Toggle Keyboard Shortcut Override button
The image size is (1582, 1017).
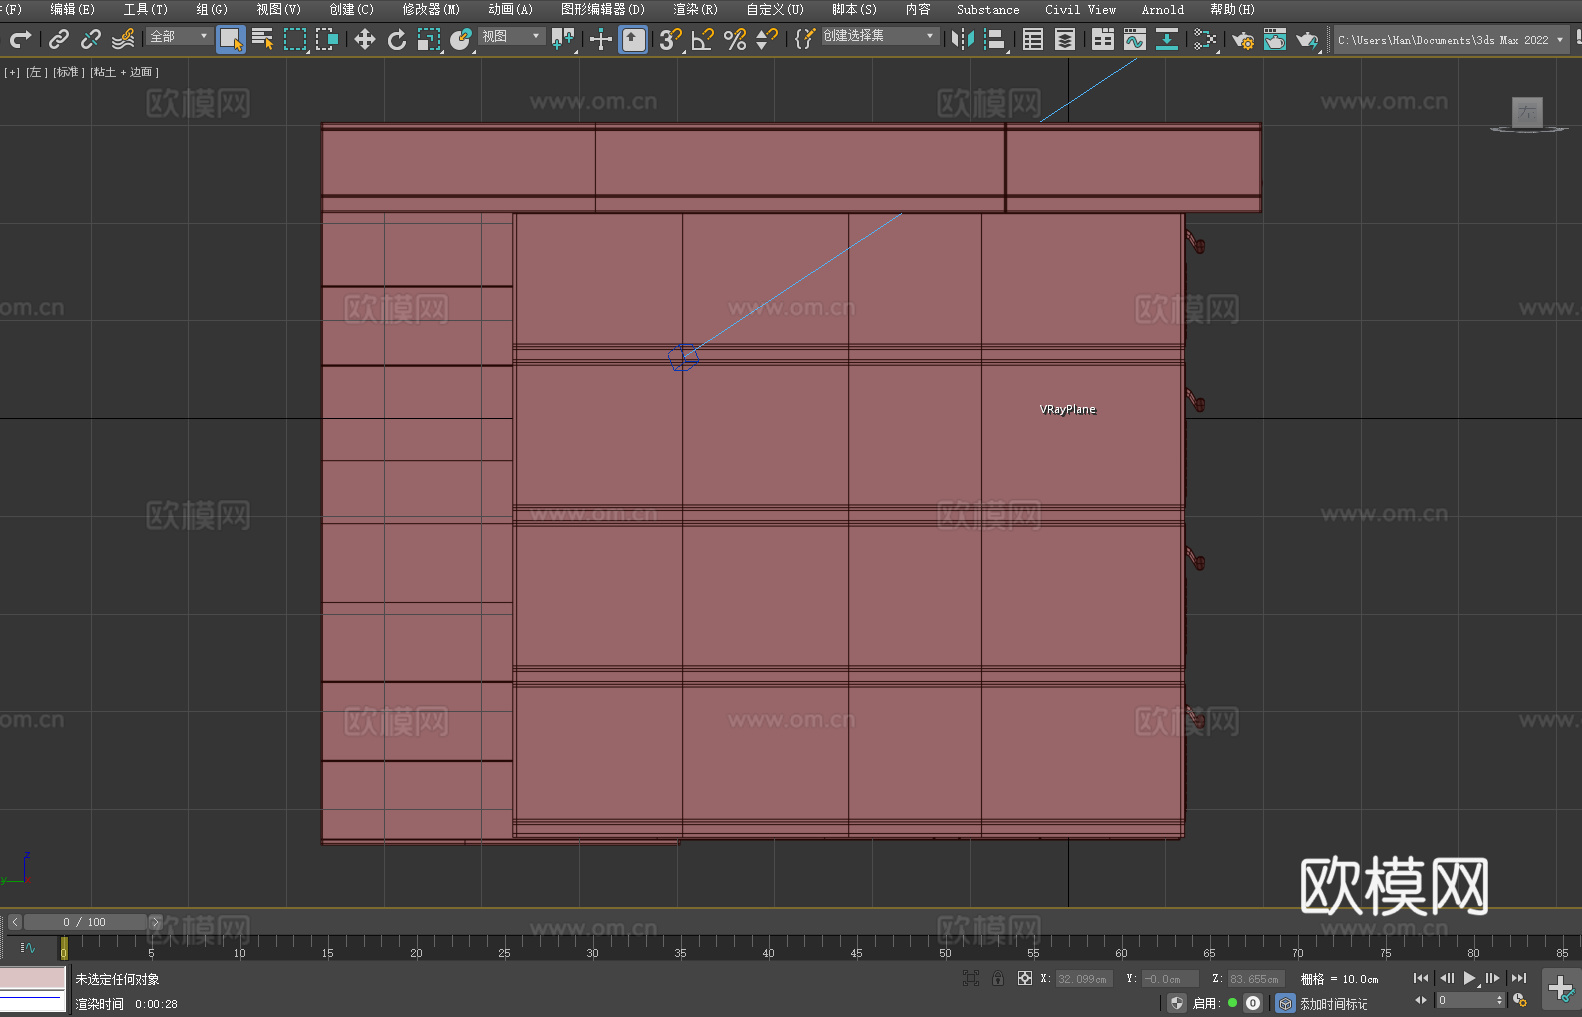pos(633,39)
